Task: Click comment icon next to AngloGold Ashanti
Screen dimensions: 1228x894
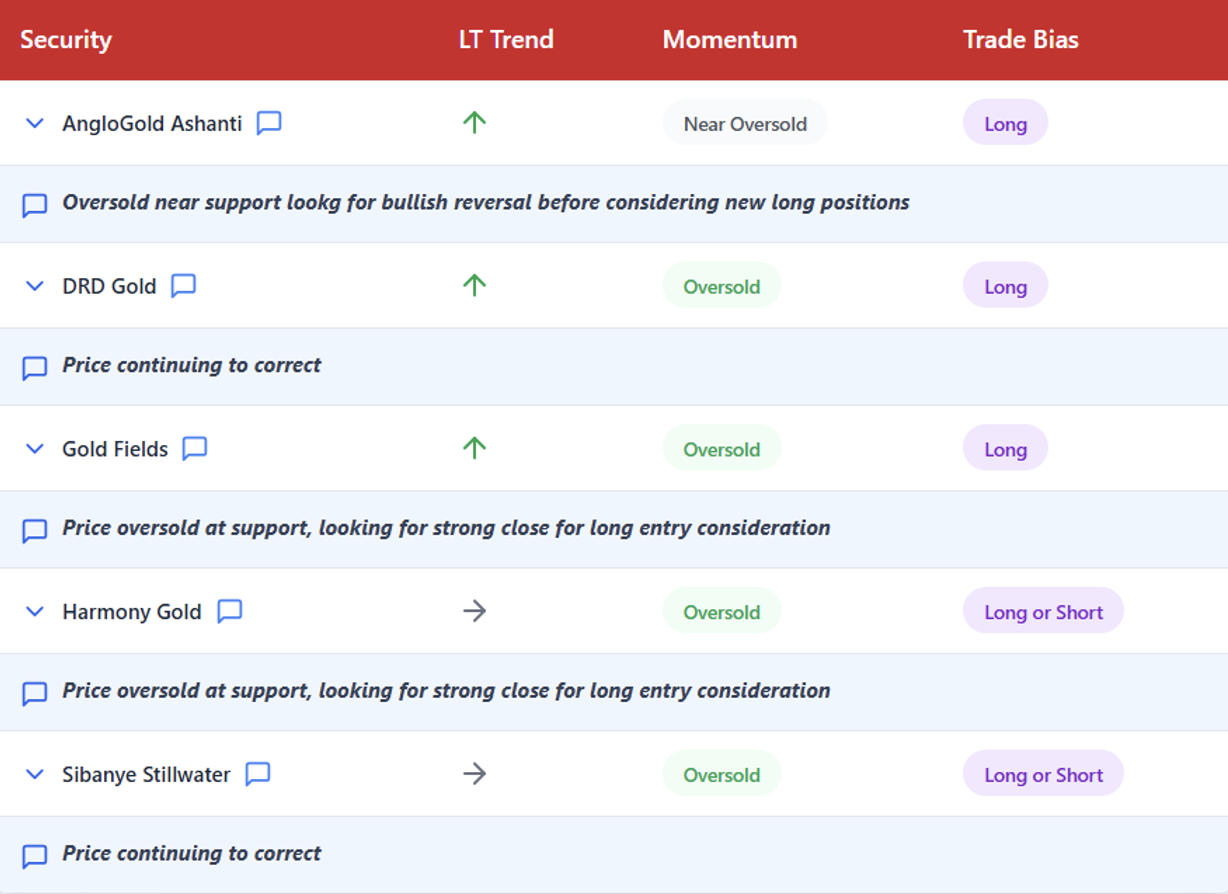Action: [269, 123]
